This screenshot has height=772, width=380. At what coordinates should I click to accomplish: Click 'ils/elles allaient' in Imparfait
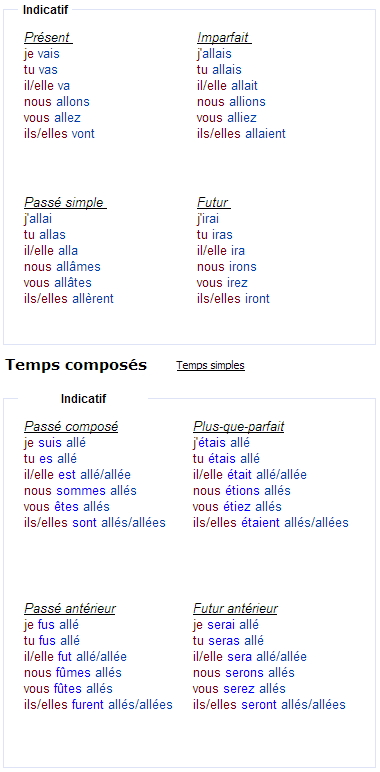click(241, 134)
